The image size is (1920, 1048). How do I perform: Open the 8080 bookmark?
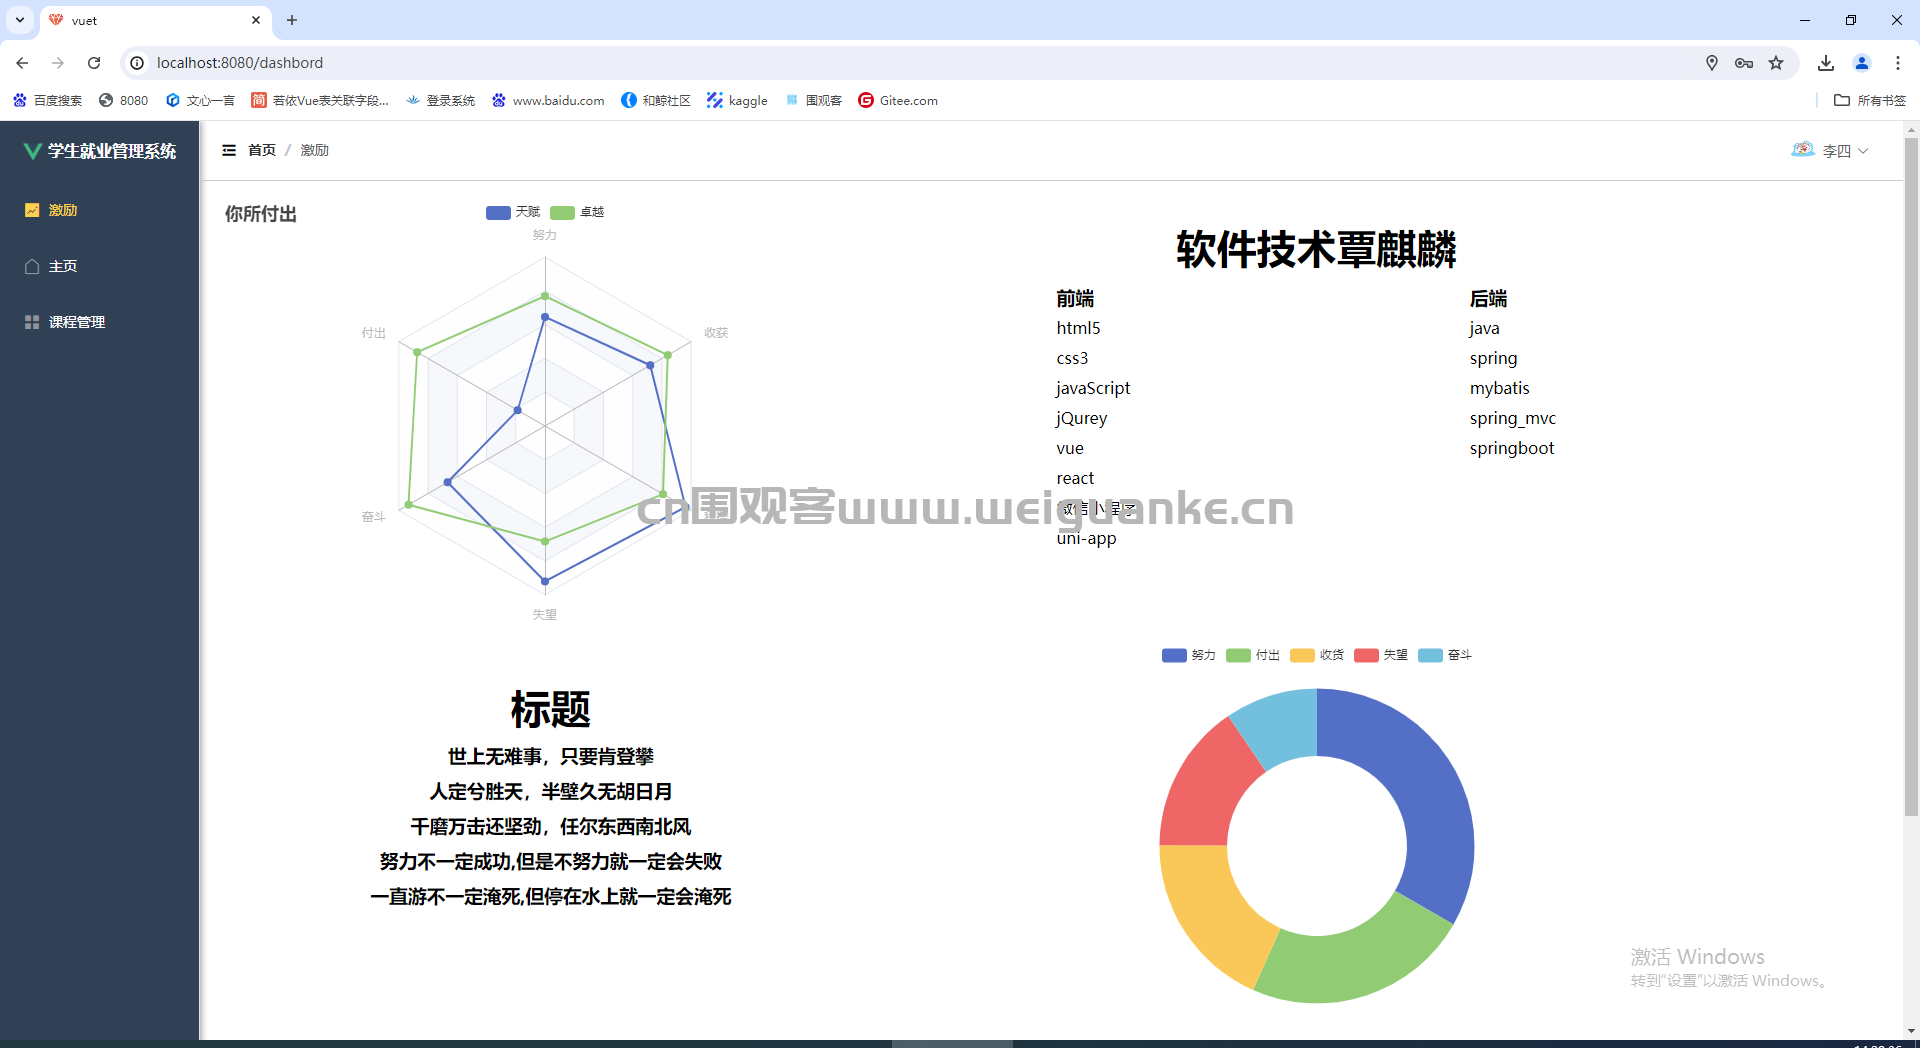(124, 100)
